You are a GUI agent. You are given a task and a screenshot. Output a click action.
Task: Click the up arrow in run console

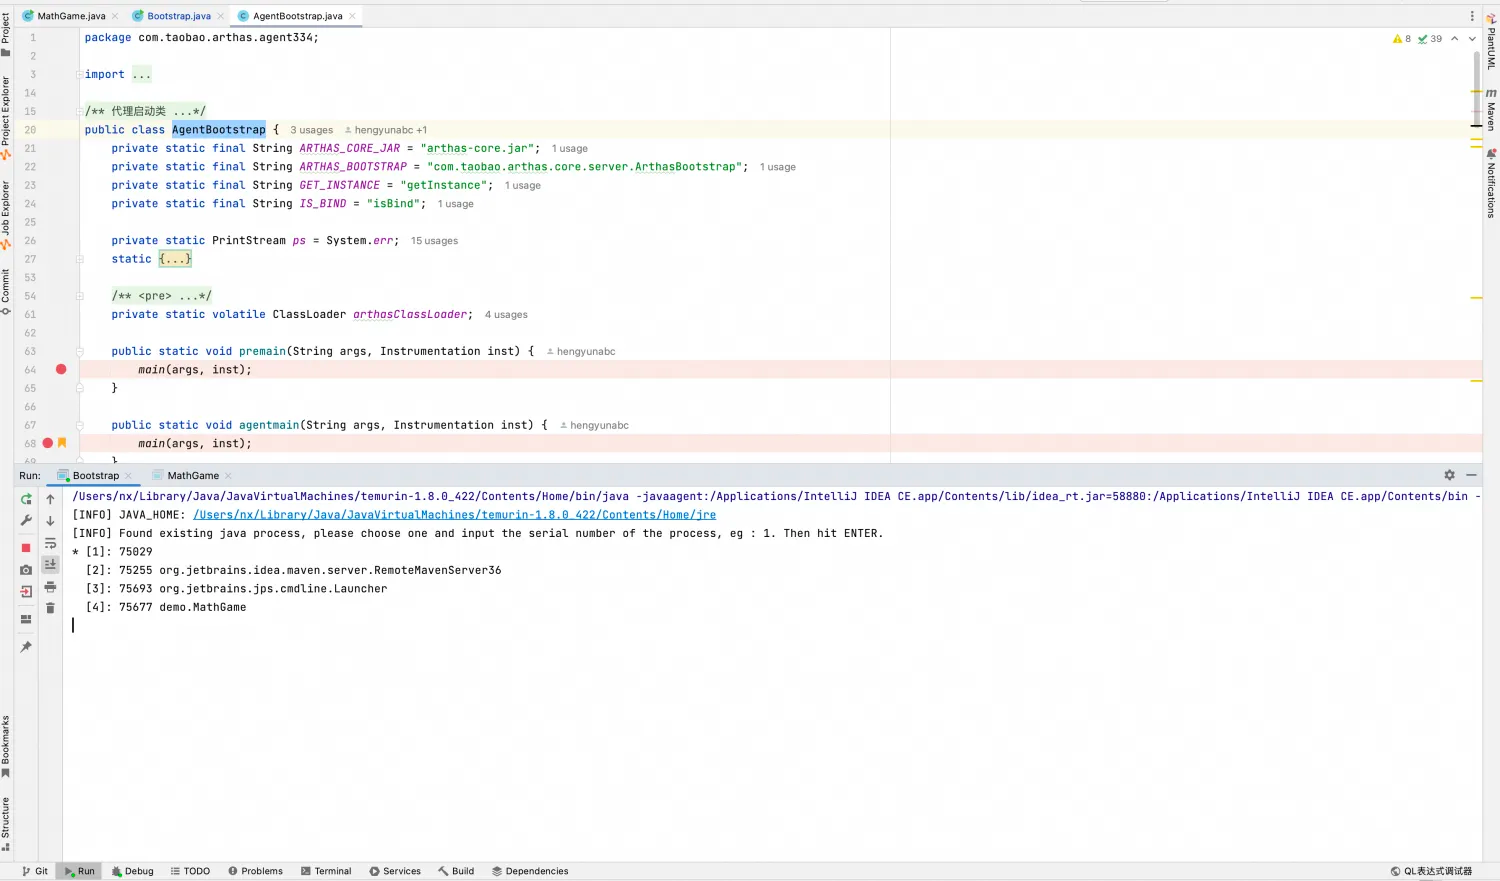point(50,499)
